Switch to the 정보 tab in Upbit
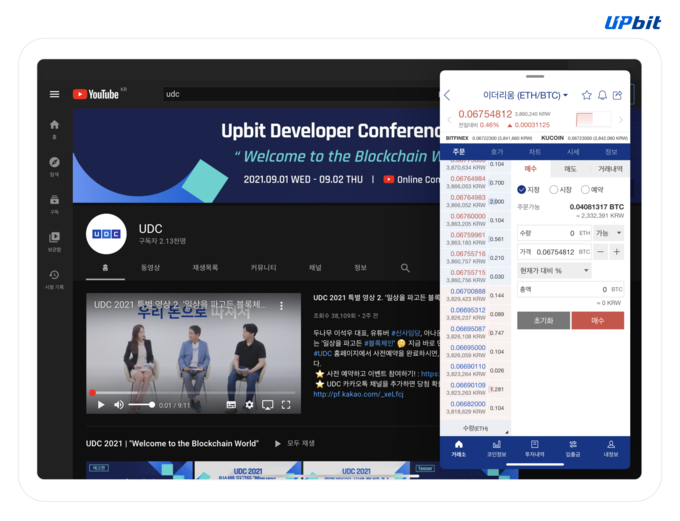 click(611, 152)
